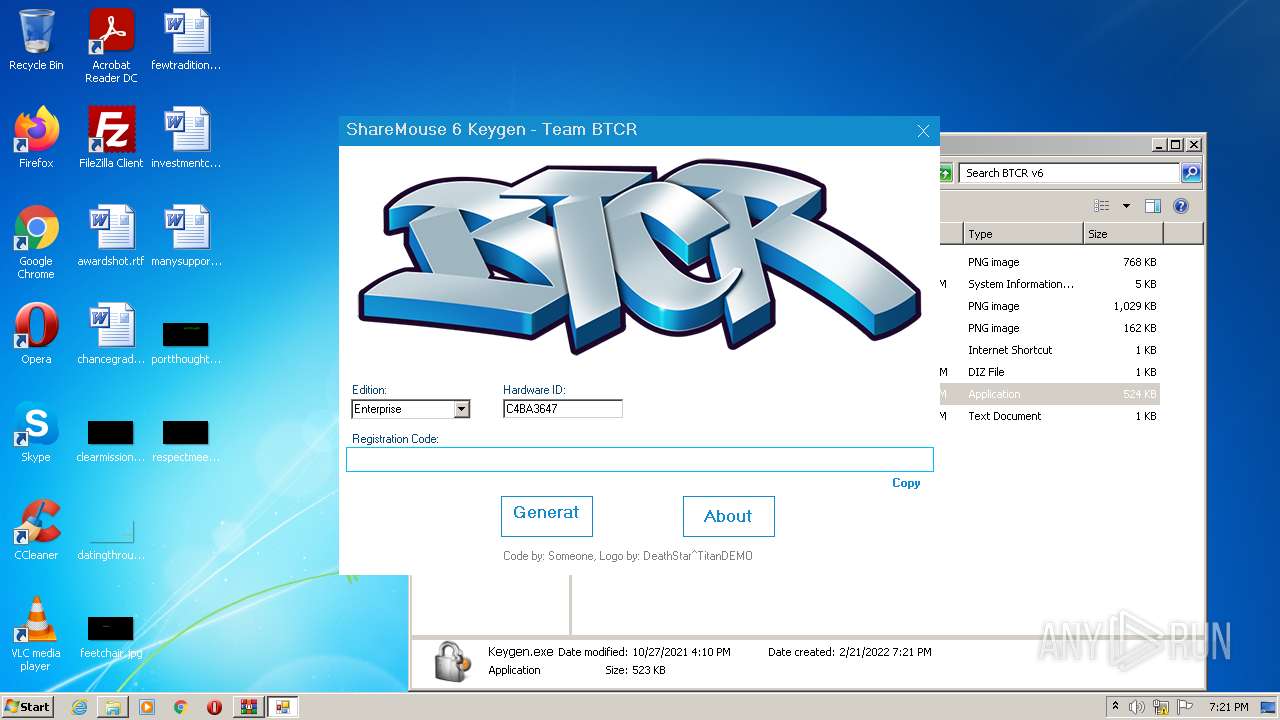This screenshot has height=720, width=1280.
Task: Launch Skype from the desktop
Action: pyautogui.click(x=36, y=432)
